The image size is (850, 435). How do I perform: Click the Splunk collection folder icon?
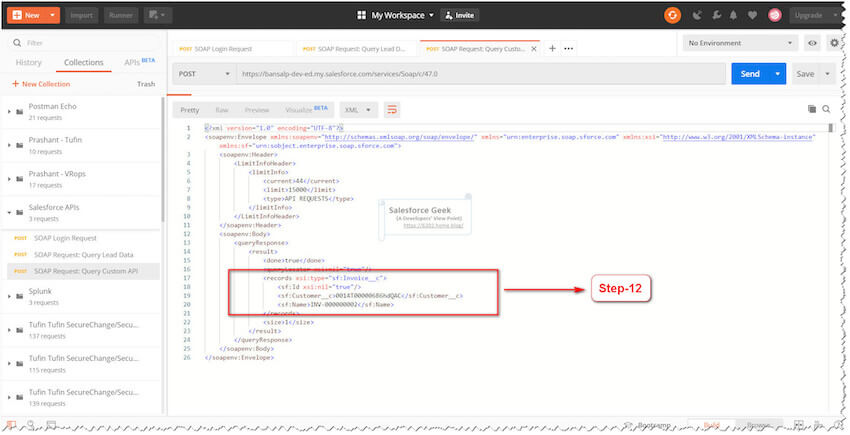coord(20,297)
